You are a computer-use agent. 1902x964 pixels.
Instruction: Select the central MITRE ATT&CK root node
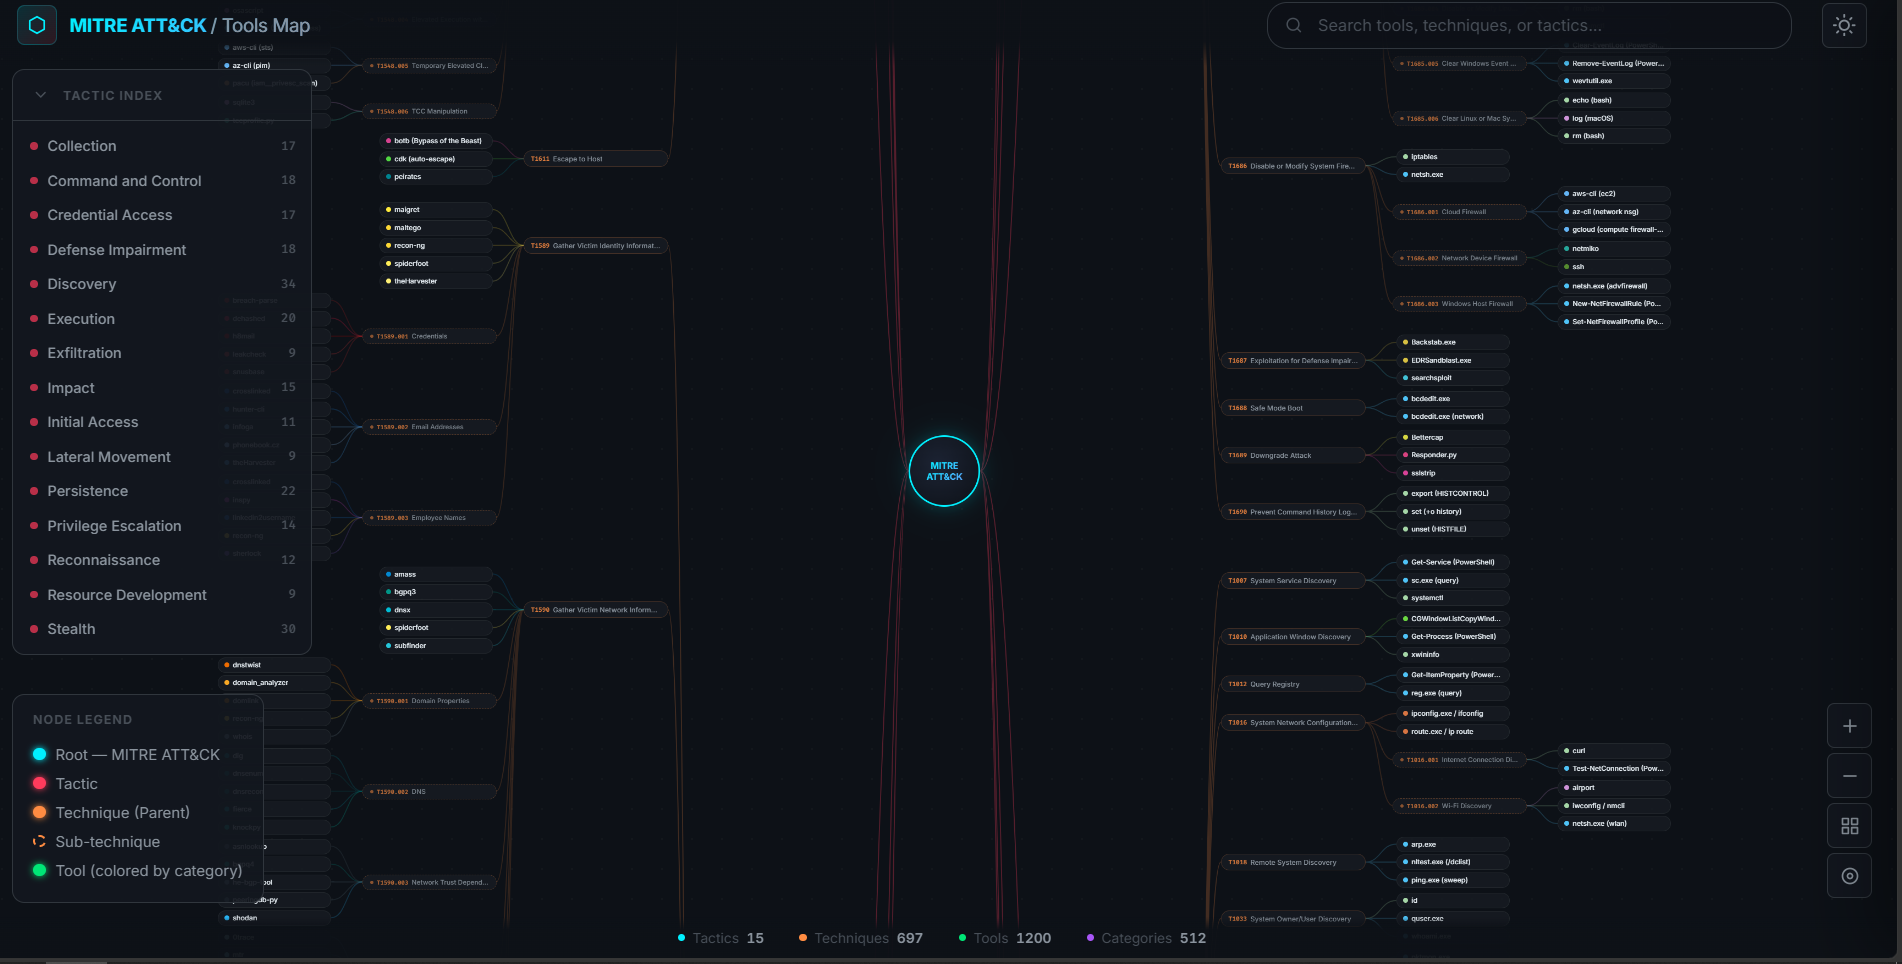pyautogui.click(x=944, y=471)
